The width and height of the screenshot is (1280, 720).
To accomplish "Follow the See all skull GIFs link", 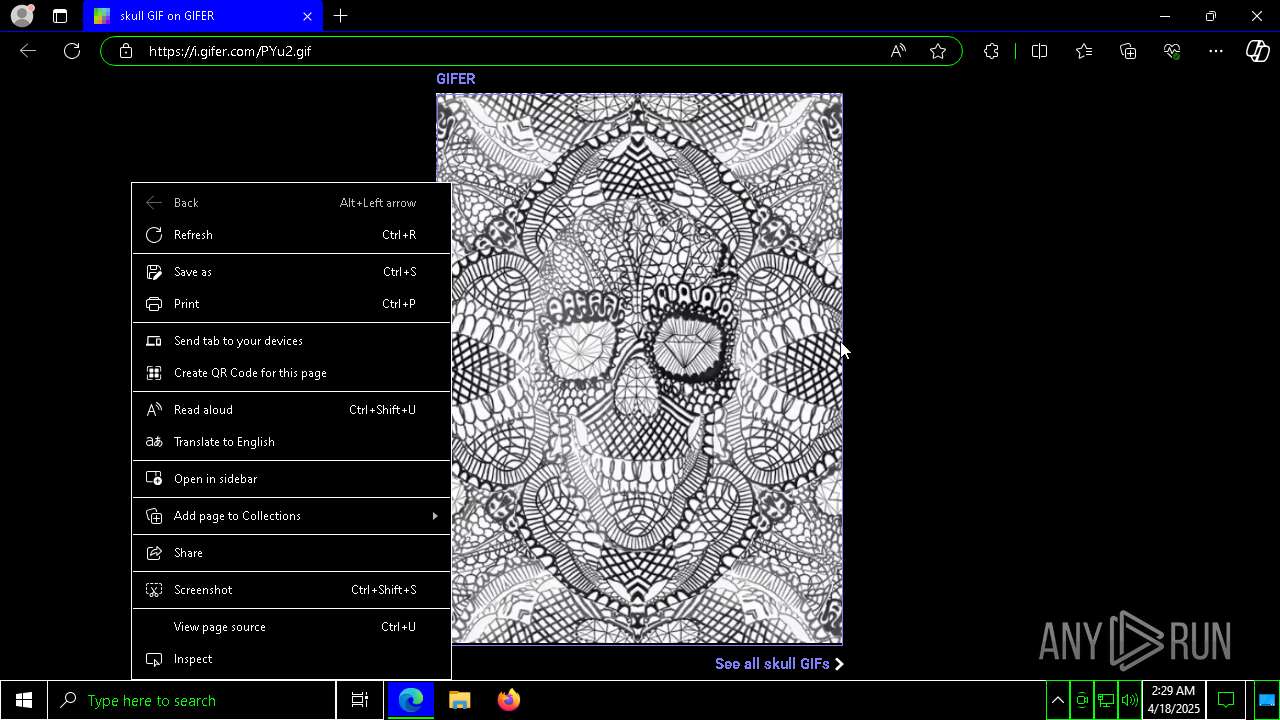I will [779, 664].
